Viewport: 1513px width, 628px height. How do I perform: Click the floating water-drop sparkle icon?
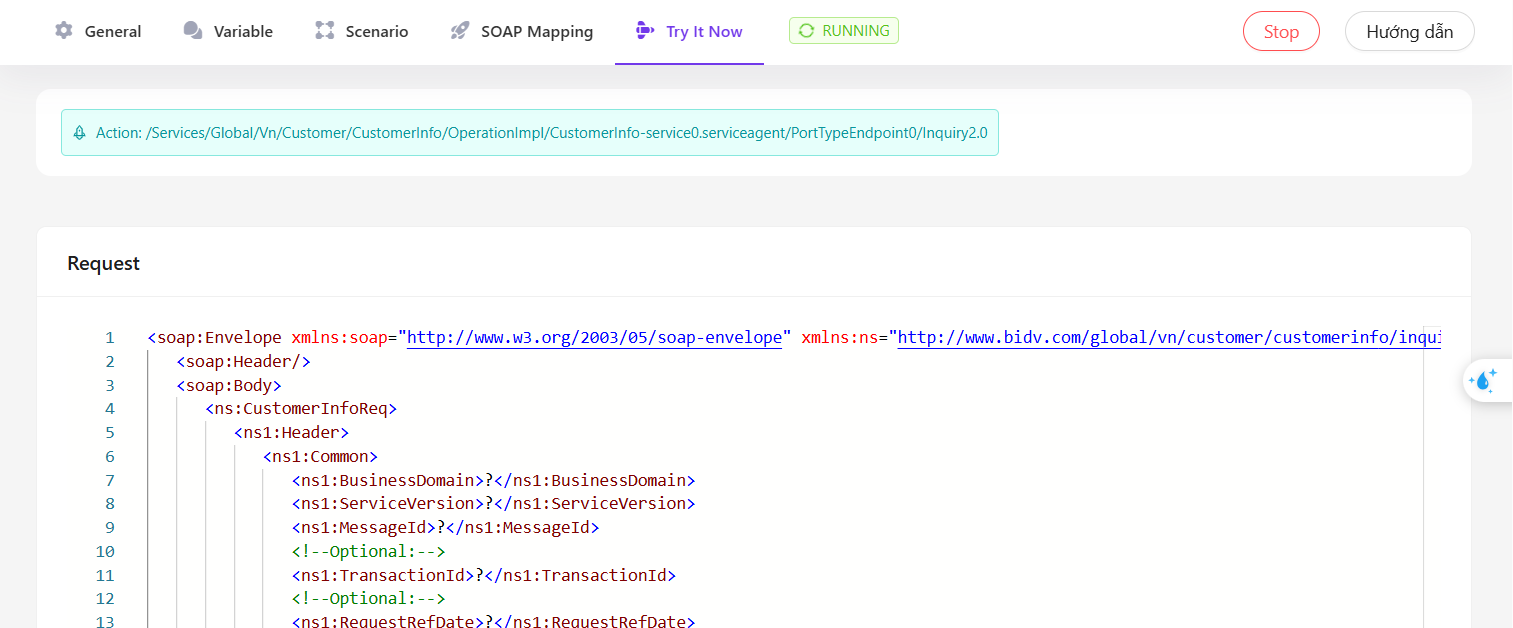click(x=1483, y=380)
